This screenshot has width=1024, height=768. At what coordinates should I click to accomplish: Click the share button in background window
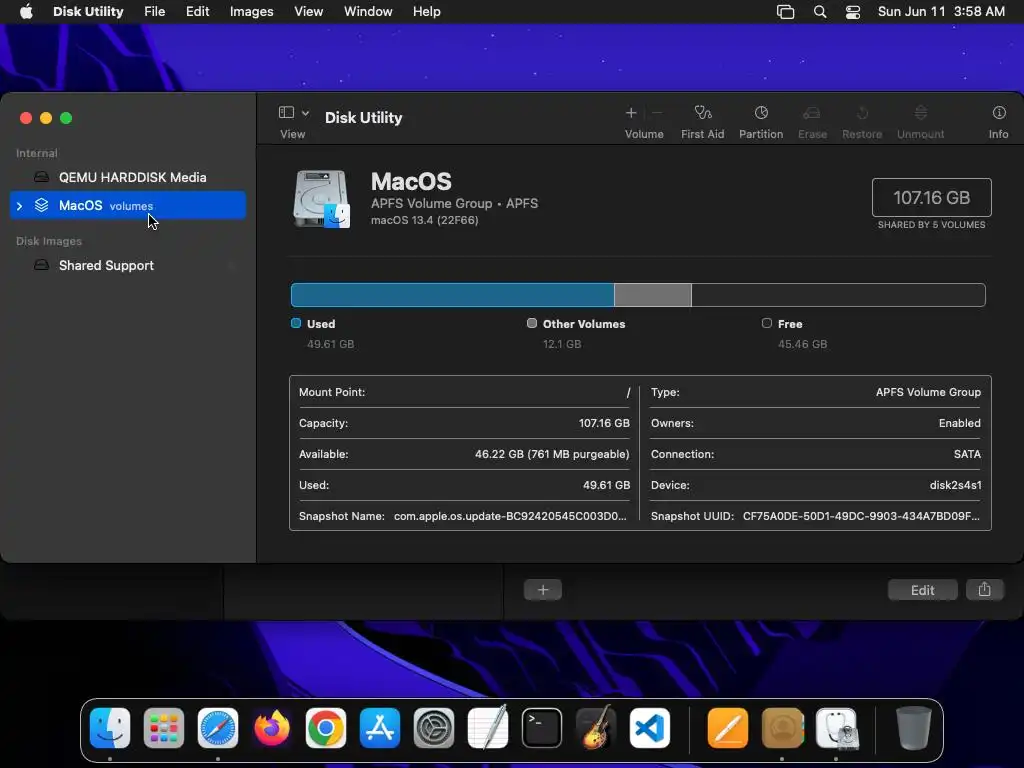[985, 590]
